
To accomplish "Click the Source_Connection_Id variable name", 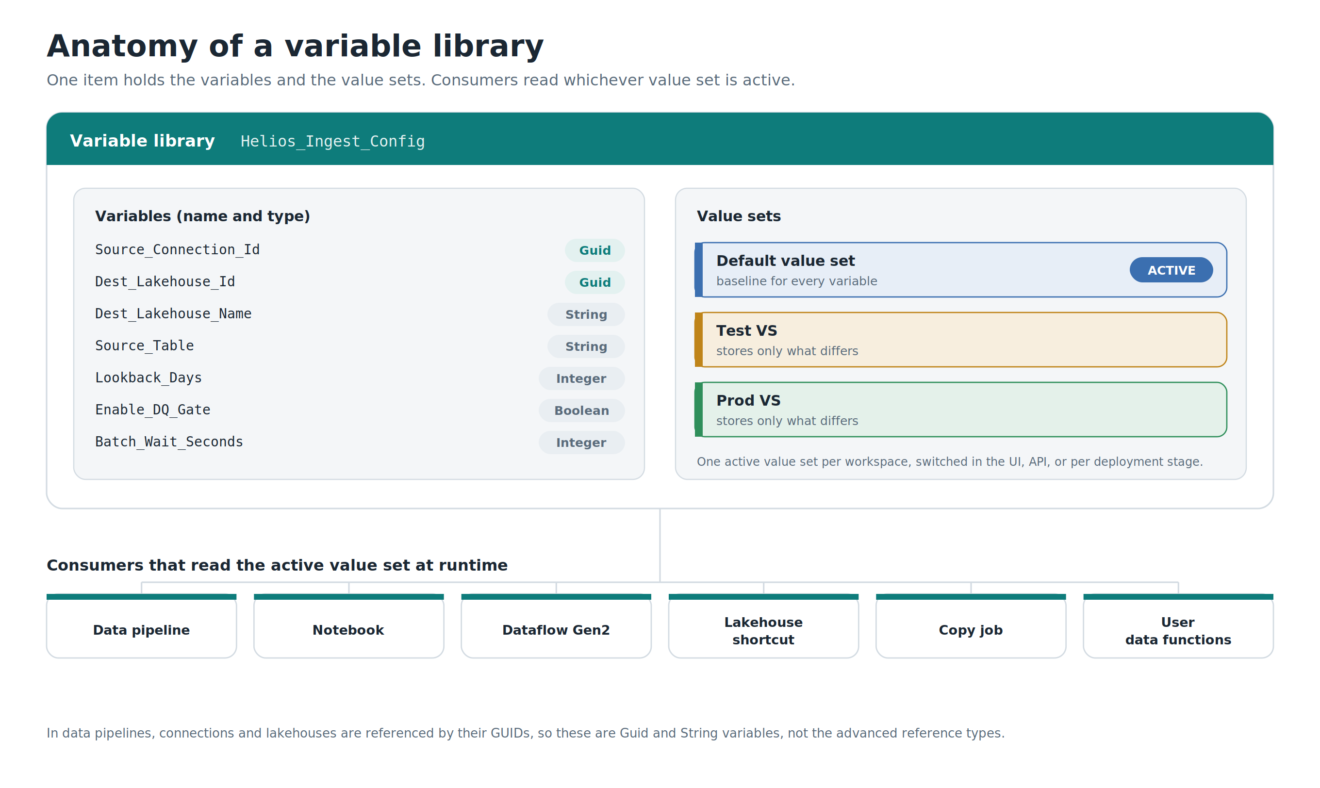I will click(x=177, y=250).
